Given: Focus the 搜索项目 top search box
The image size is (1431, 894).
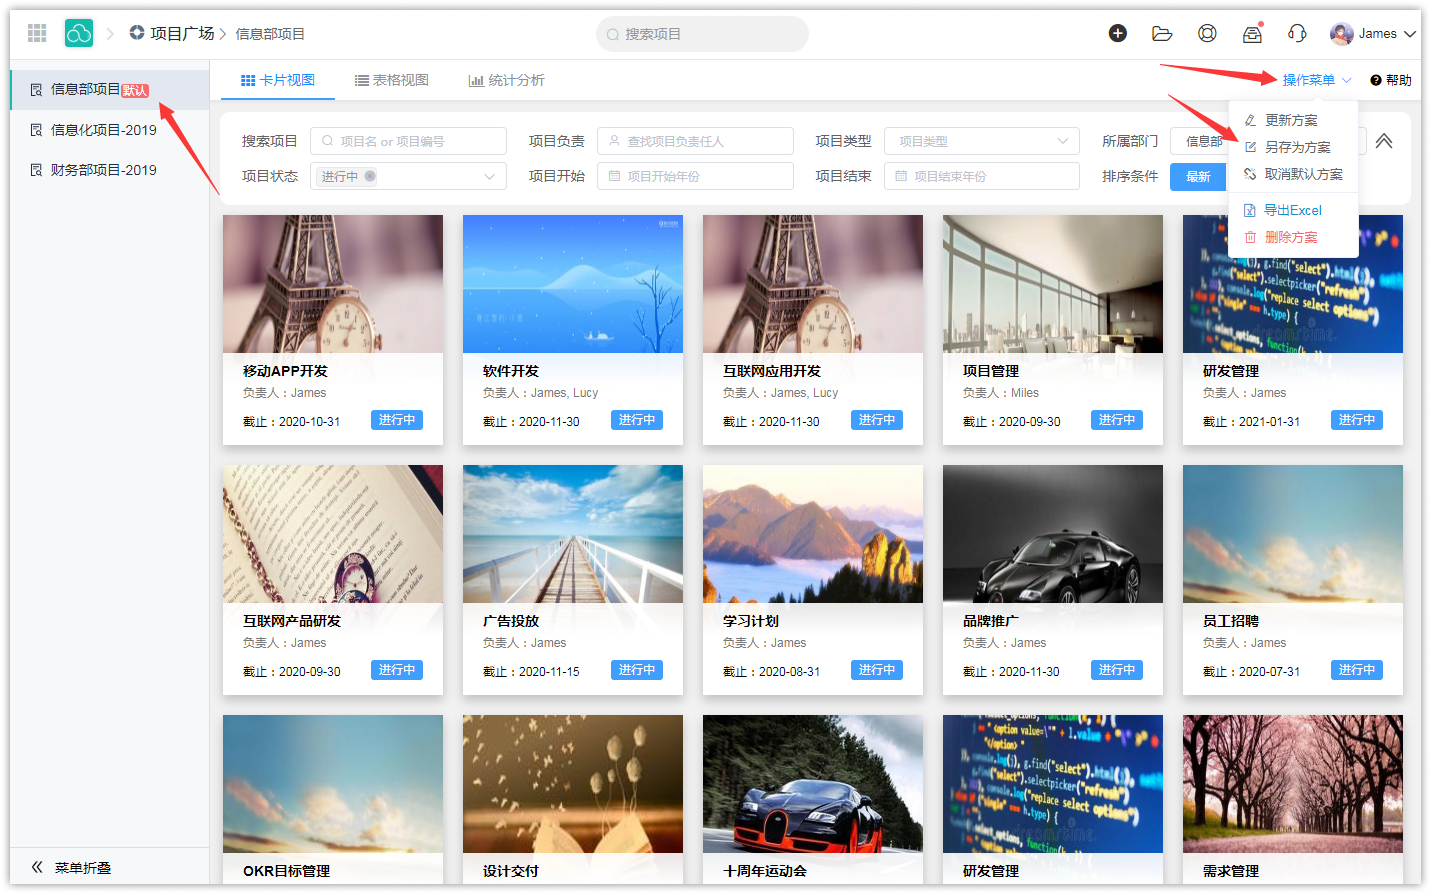Looking at the screenshot, I should click(x=702, y=34).
